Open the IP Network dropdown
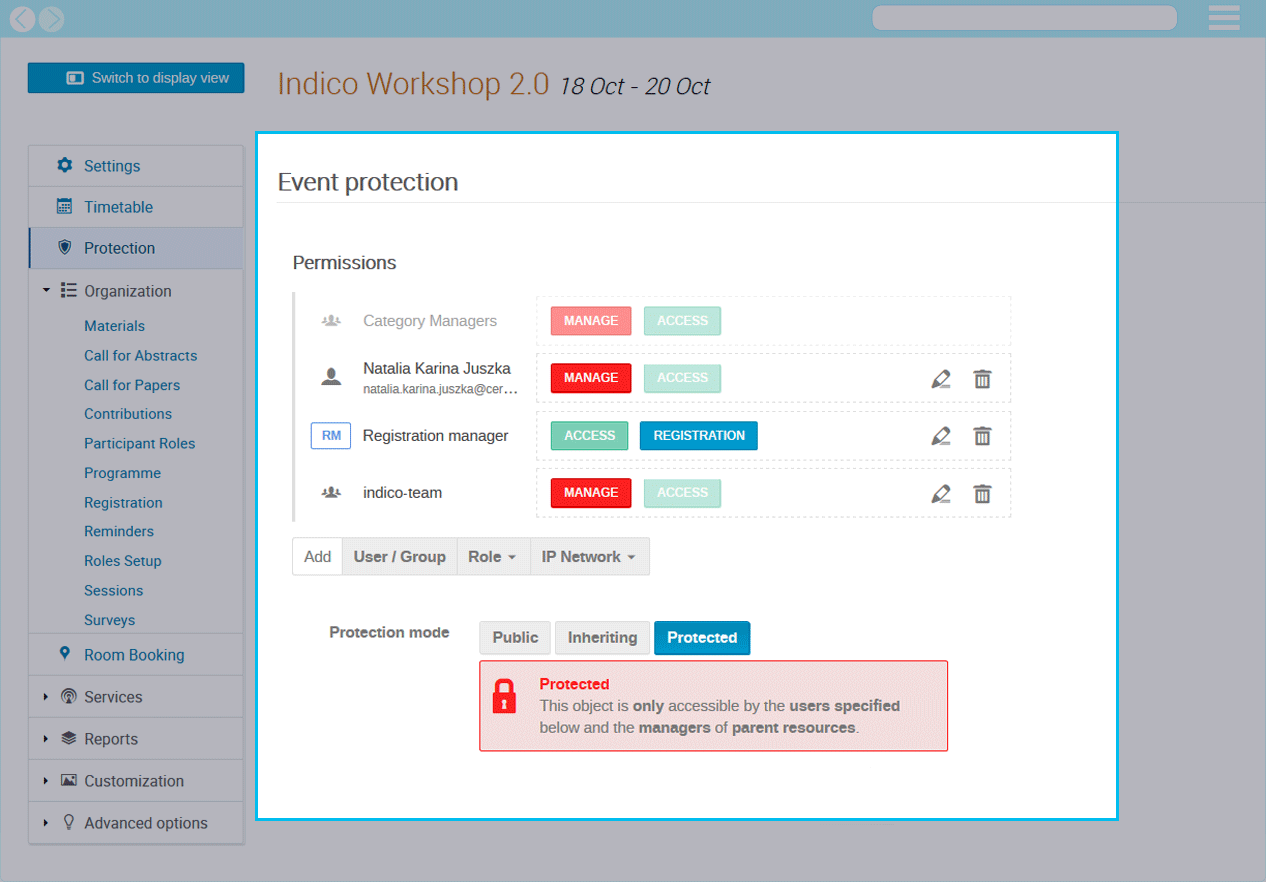 589,557
